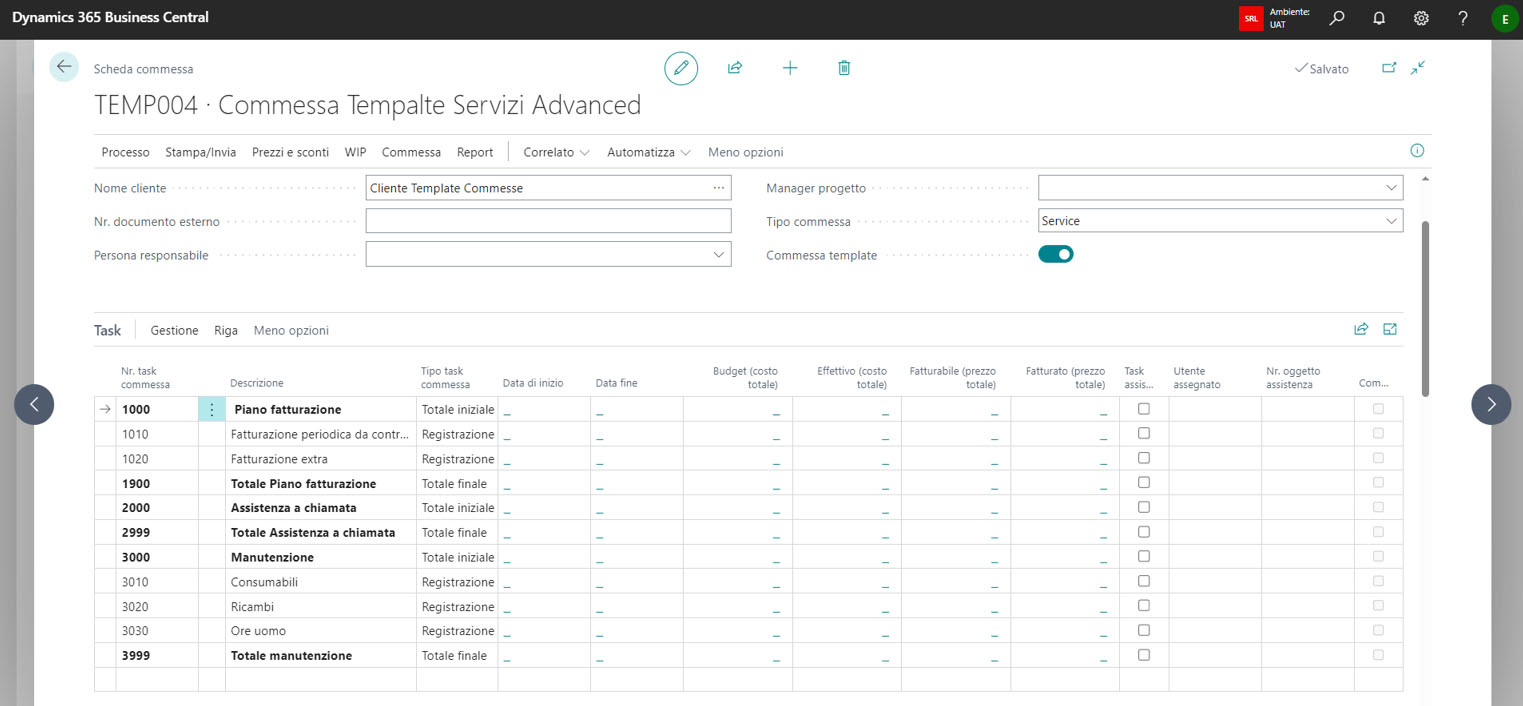This screenshot has width=1523, height=706.
Task: Check Task assistenza box for row 1900
Action: (x=1144, y=483)
